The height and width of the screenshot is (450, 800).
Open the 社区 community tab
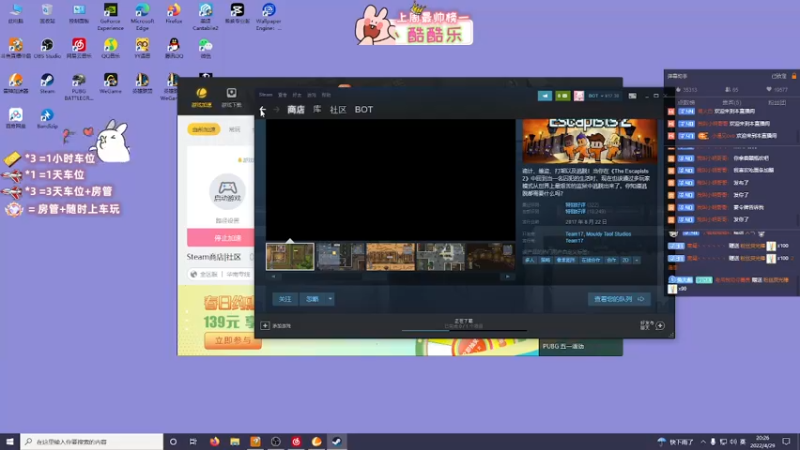pos(338,110)
